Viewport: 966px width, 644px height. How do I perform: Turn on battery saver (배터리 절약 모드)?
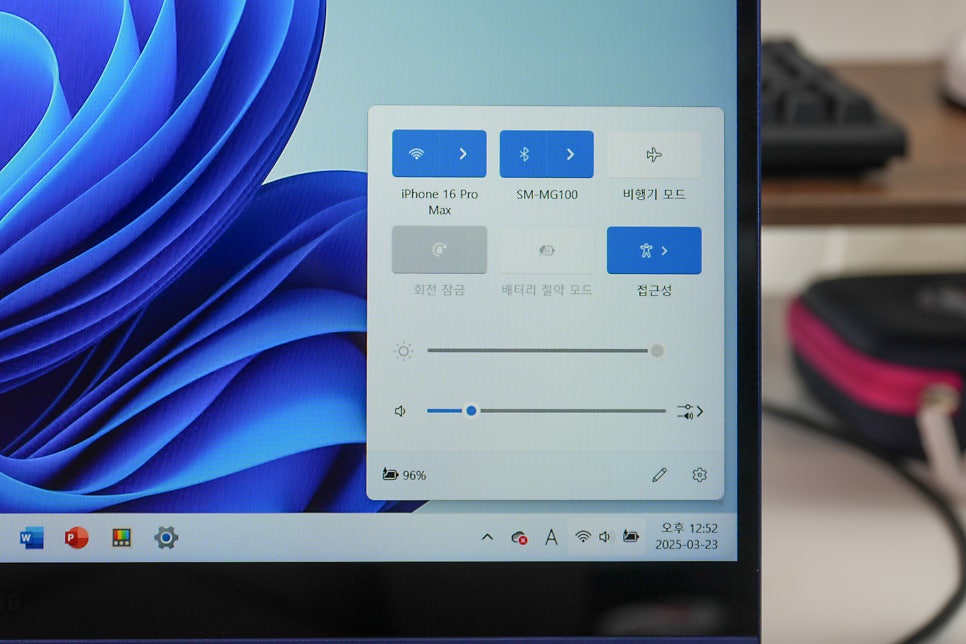[547, 250]
